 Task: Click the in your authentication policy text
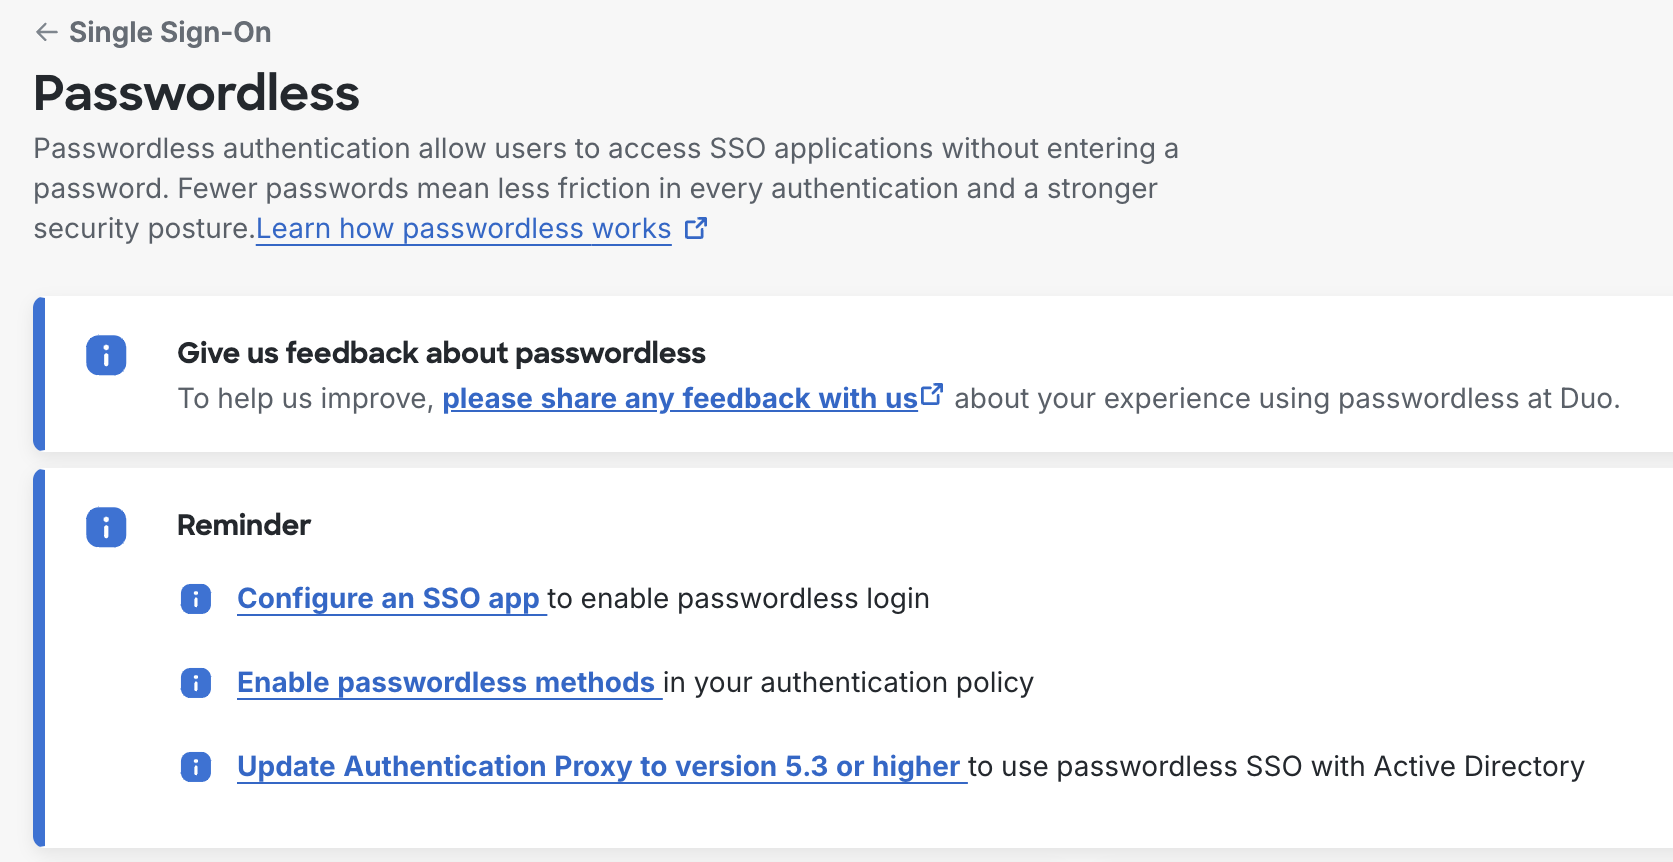point(848,683)
